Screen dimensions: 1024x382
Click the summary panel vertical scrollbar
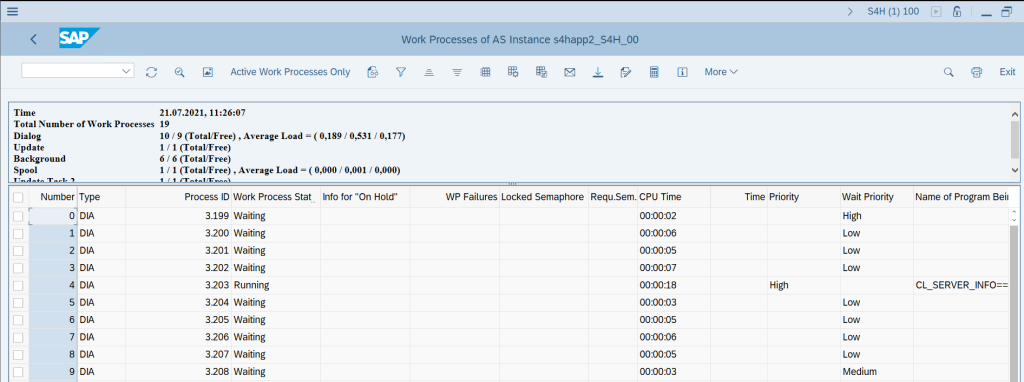tap(1014, 140)
